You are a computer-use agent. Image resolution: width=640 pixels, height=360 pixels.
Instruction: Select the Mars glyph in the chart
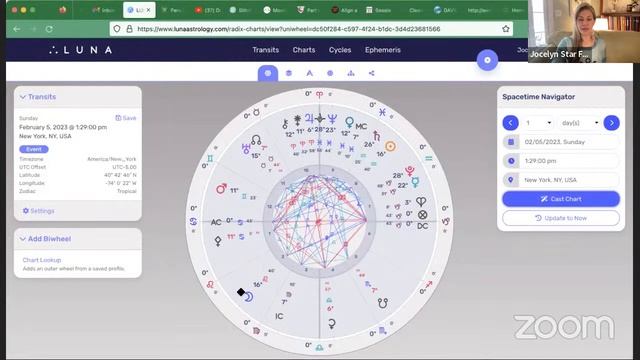point(221,189)
